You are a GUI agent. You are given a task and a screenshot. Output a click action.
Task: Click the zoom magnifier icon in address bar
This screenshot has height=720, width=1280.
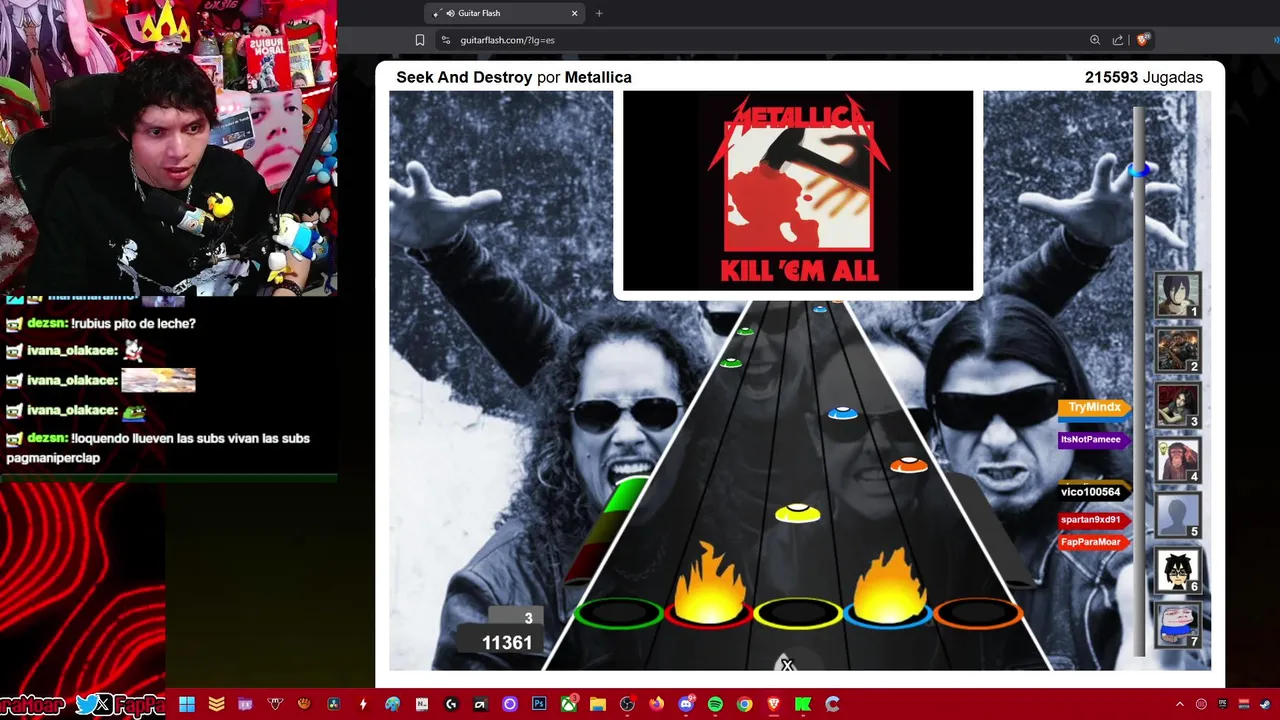point(1095,40)
